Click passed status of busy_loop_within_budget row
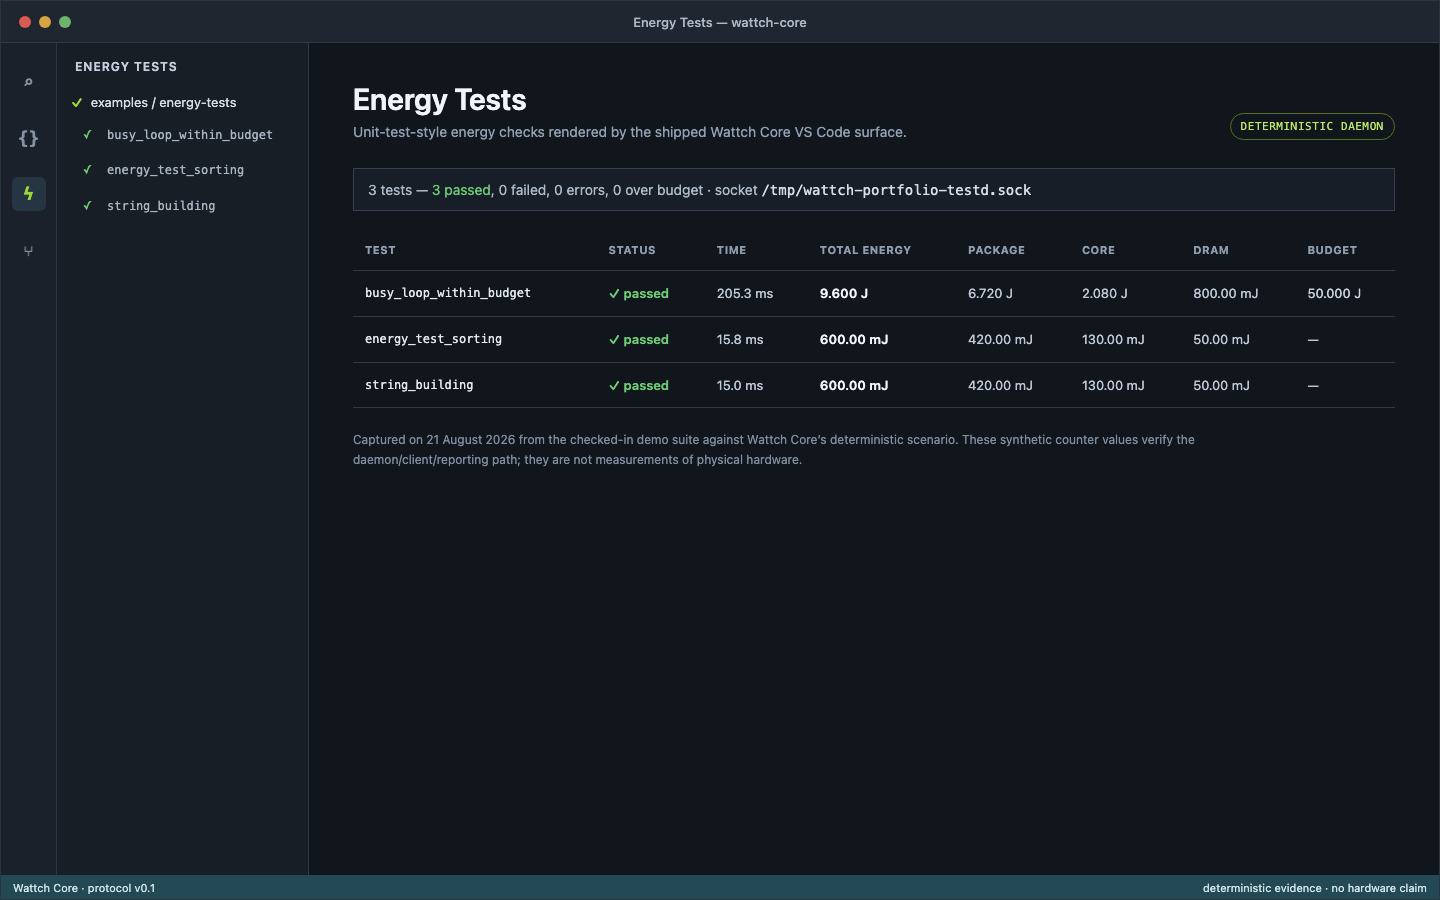The height and width of the screenshot is (900, 1440). [x=638, y=294]
